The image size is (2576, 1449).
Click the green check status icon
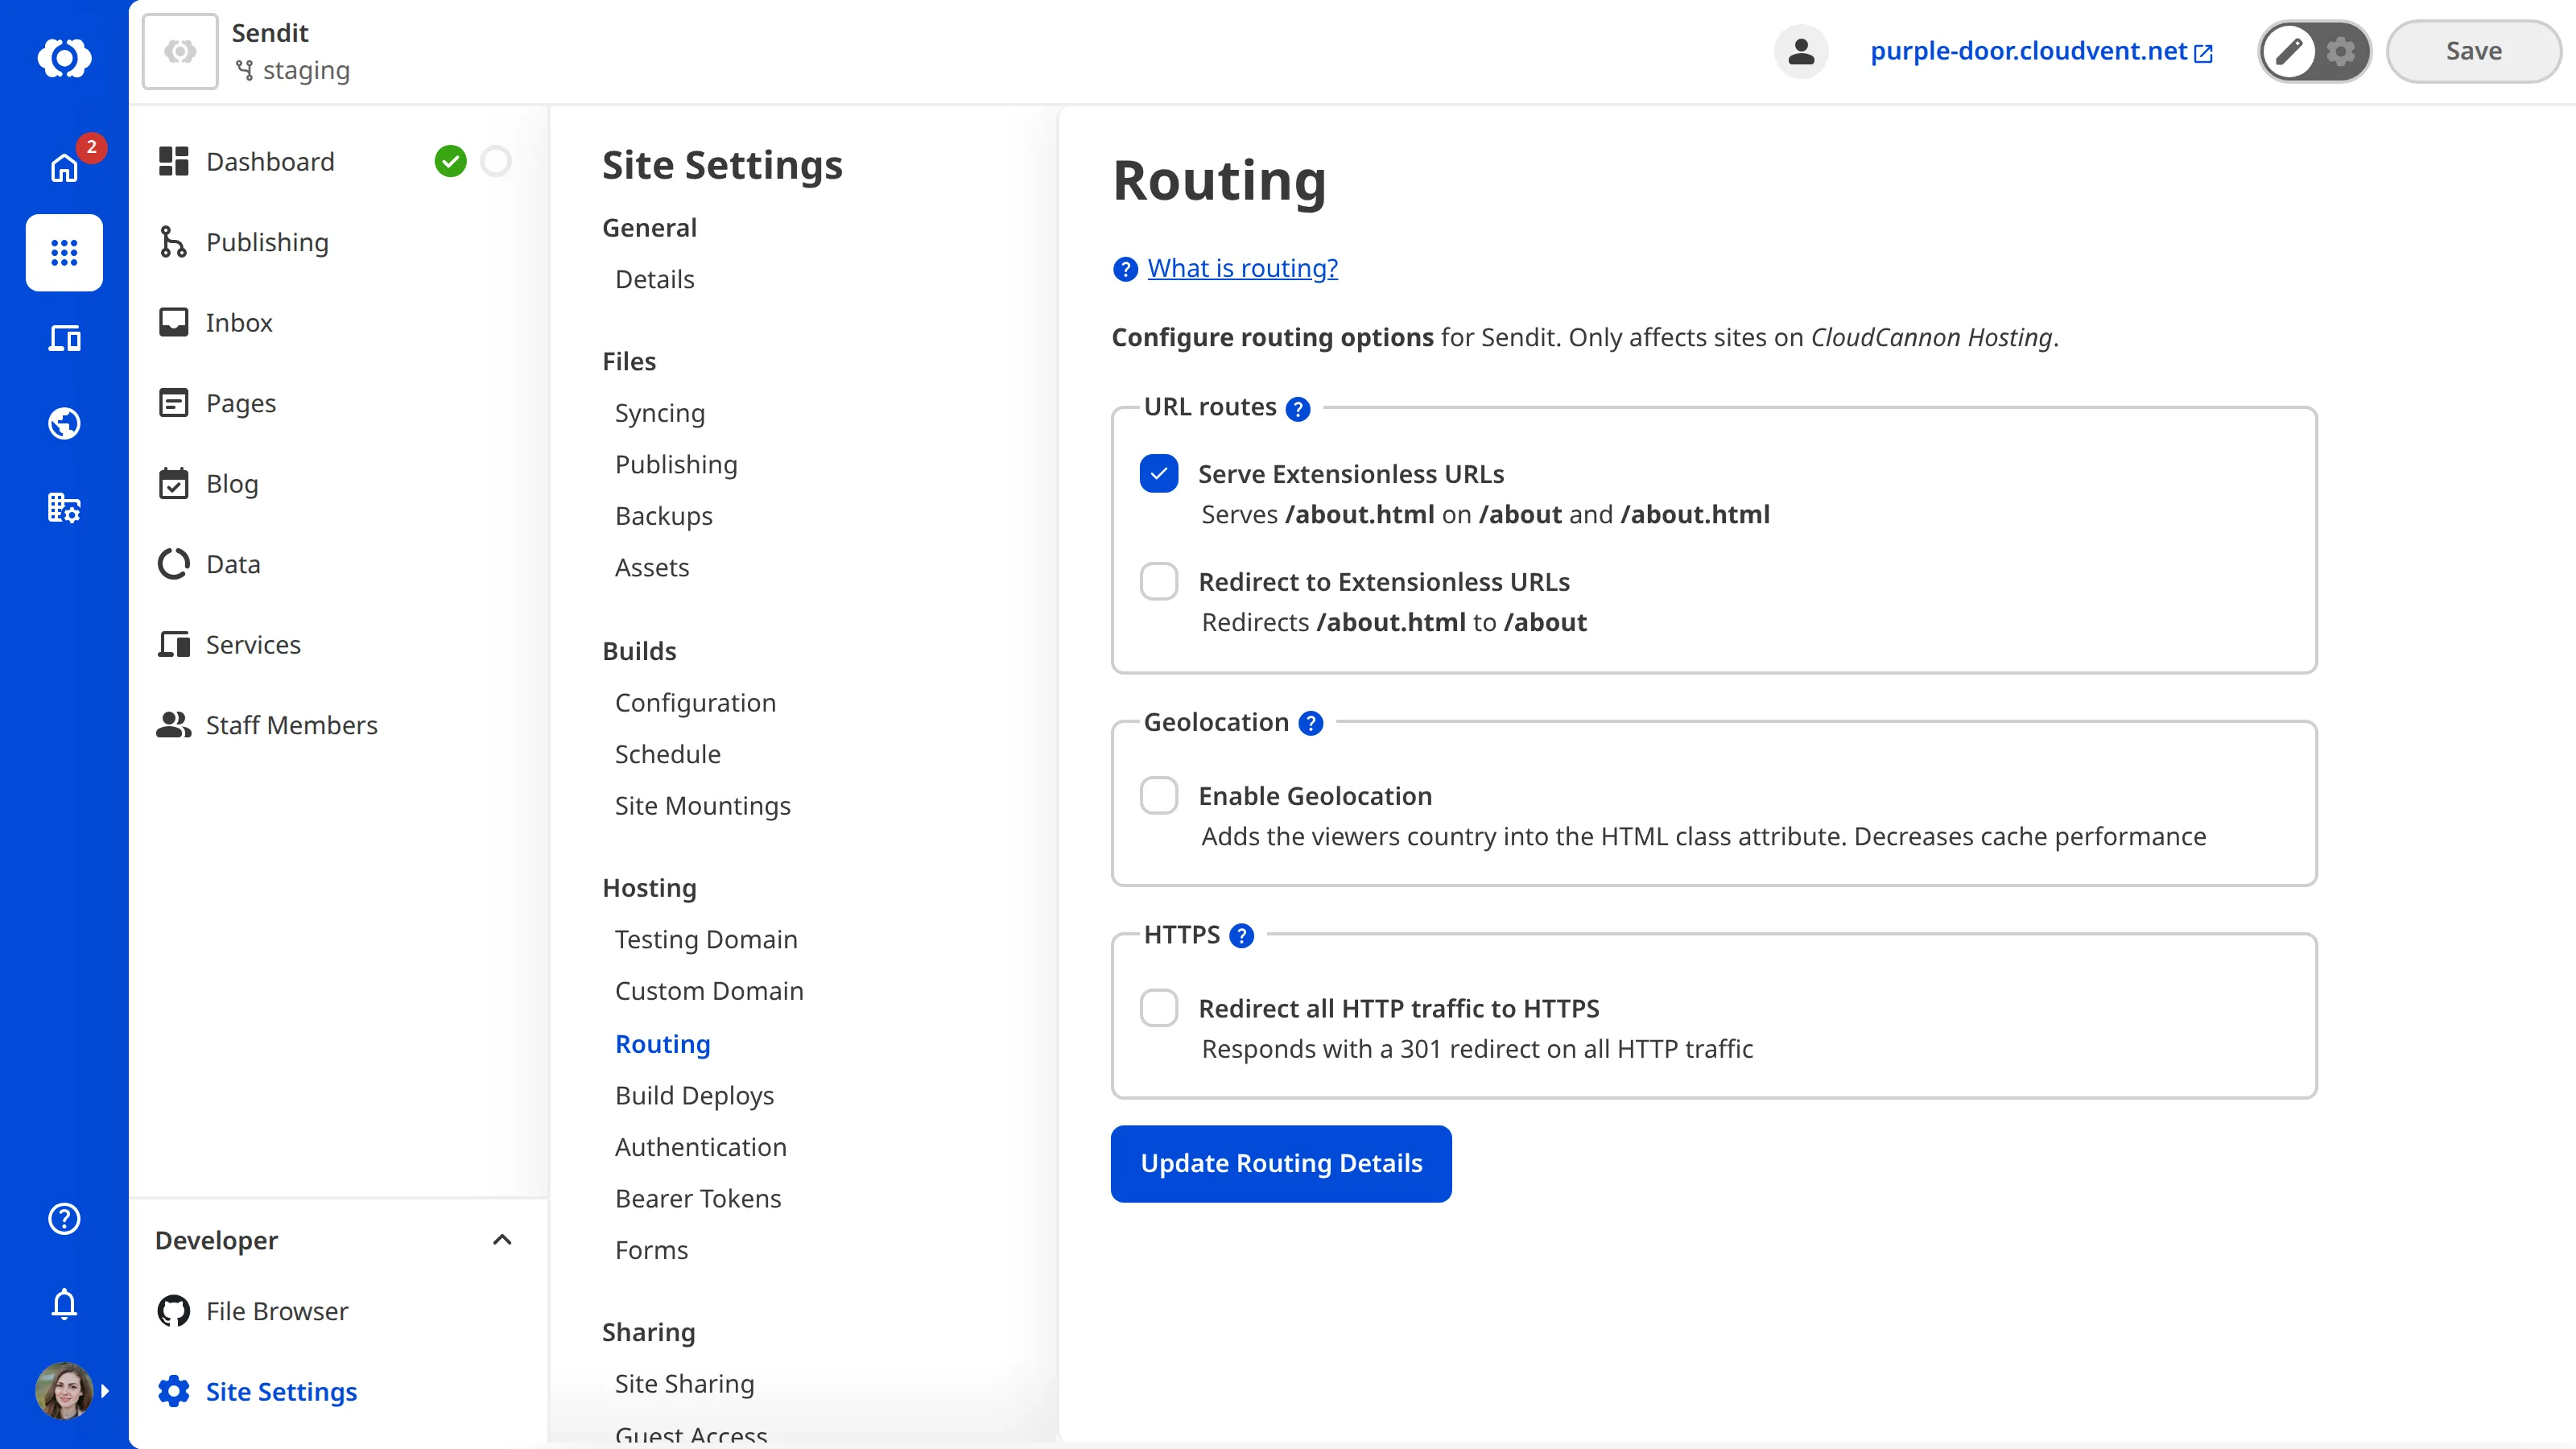(x=451, y=161)
